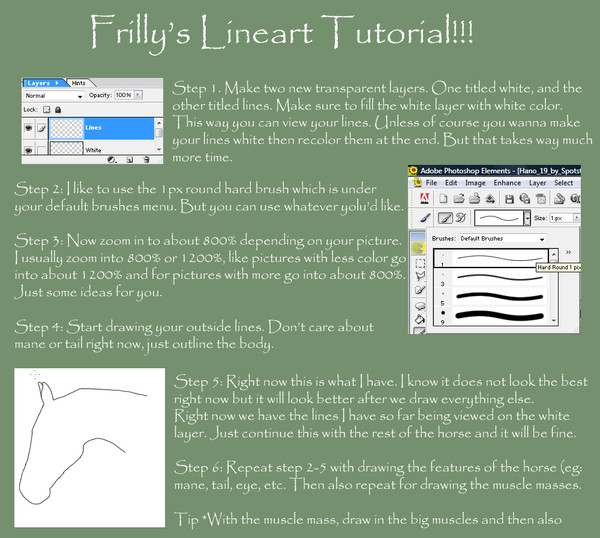
Task: Click the Adobe online icon
Action: 425,198
